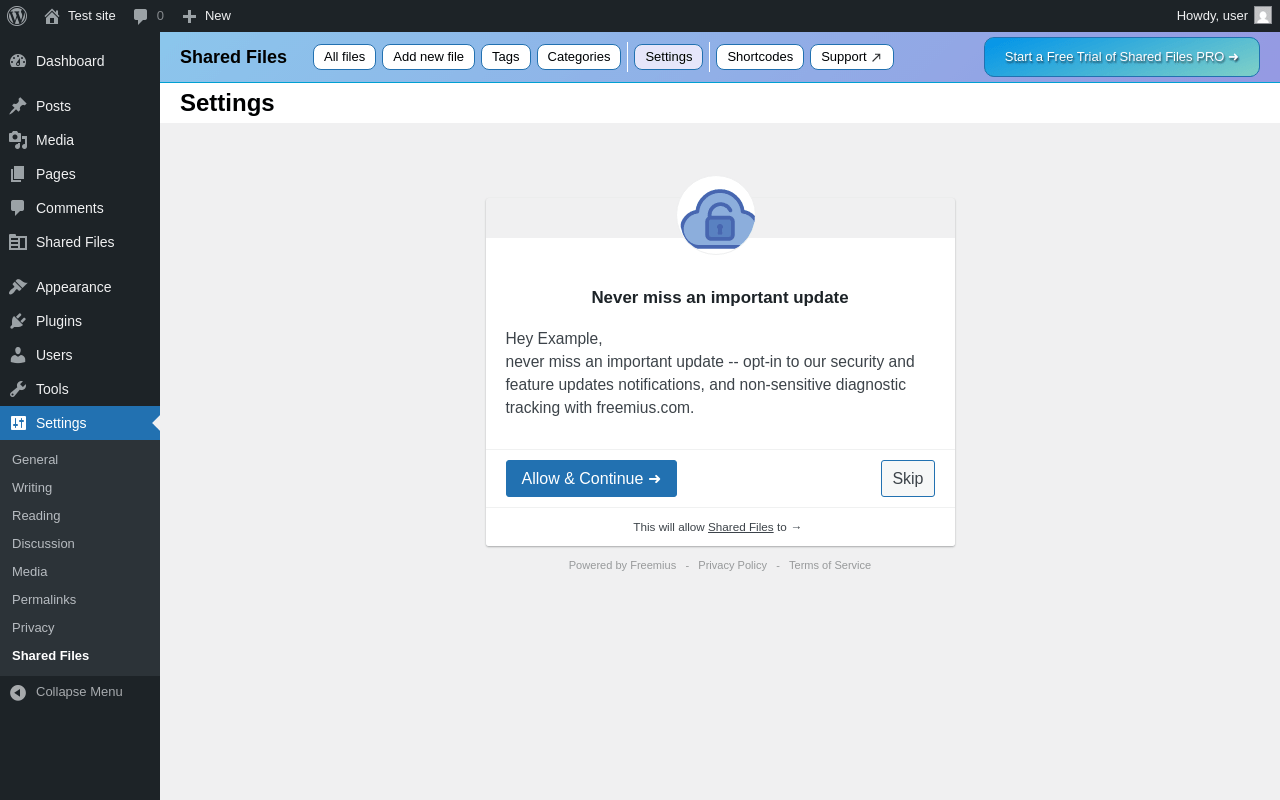Click the Shared Files link in dialog
This screenshot has width=1280, height=800.
click(740, 527)
